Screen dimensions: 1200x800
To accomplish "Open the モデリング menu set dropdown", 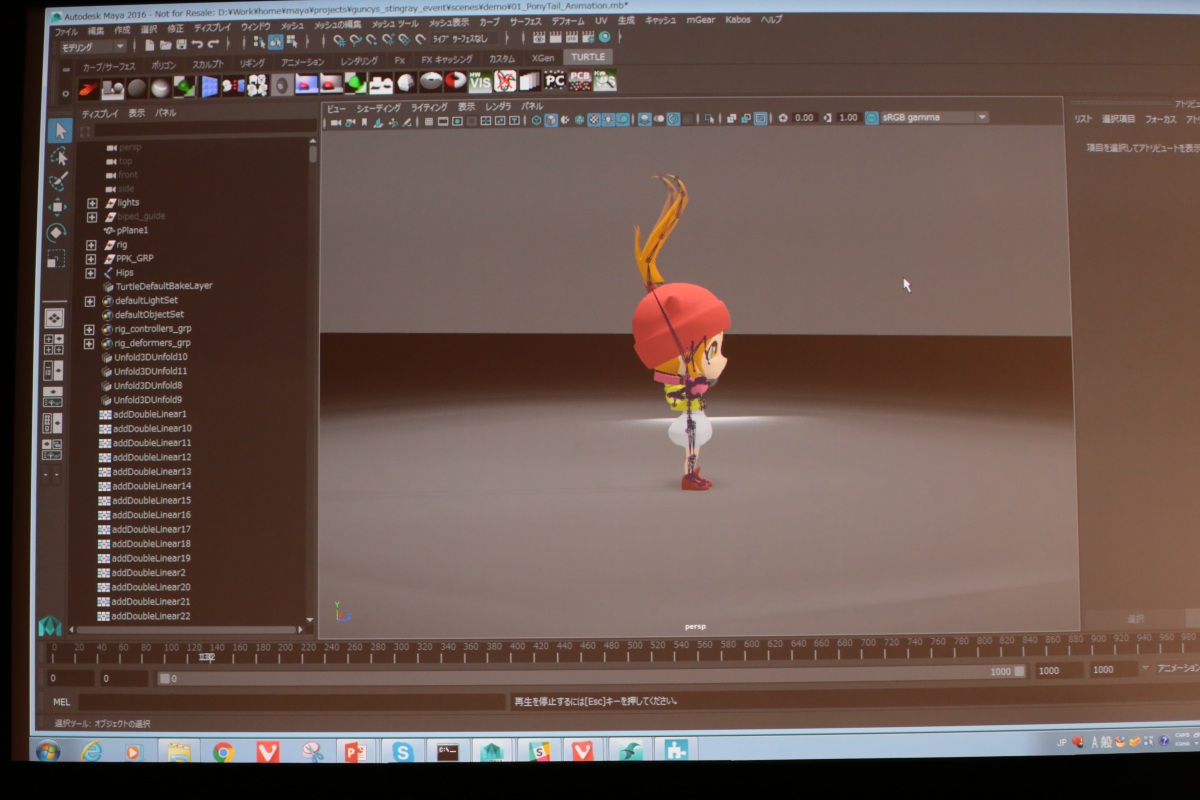I will pos(93,46).
